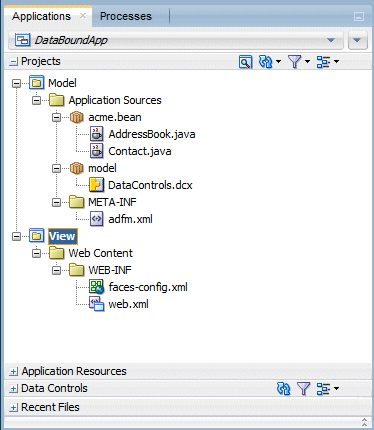Click the WEB-INF folder icon
Screen dimensions: 374x430
click(x=76, y=270)
